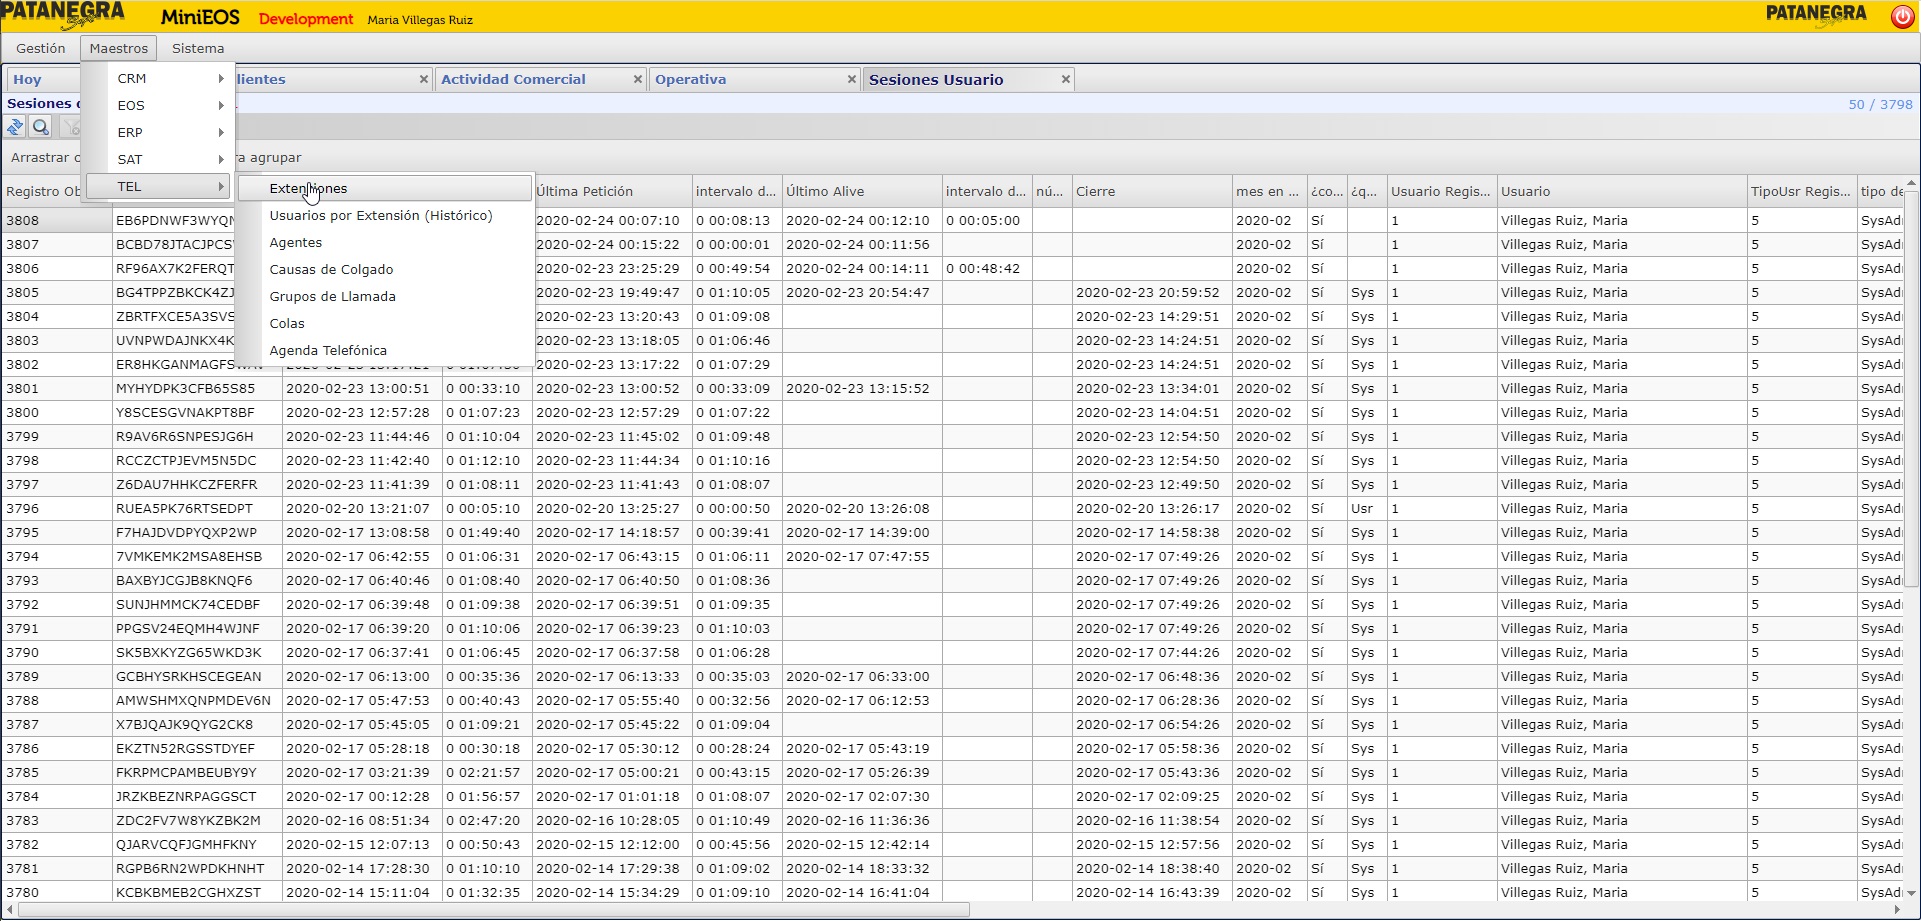Viewport: 1921px width, 921px height.
Task: Sort by Usuario Regis... column header
Action: (1442, 191)
